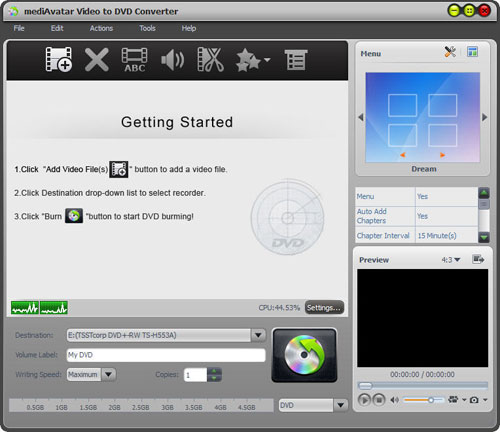Screen dimensions: 500x432
Task: Click the Add Video File(s) icon in instructions
Action: tap(119, 169)
